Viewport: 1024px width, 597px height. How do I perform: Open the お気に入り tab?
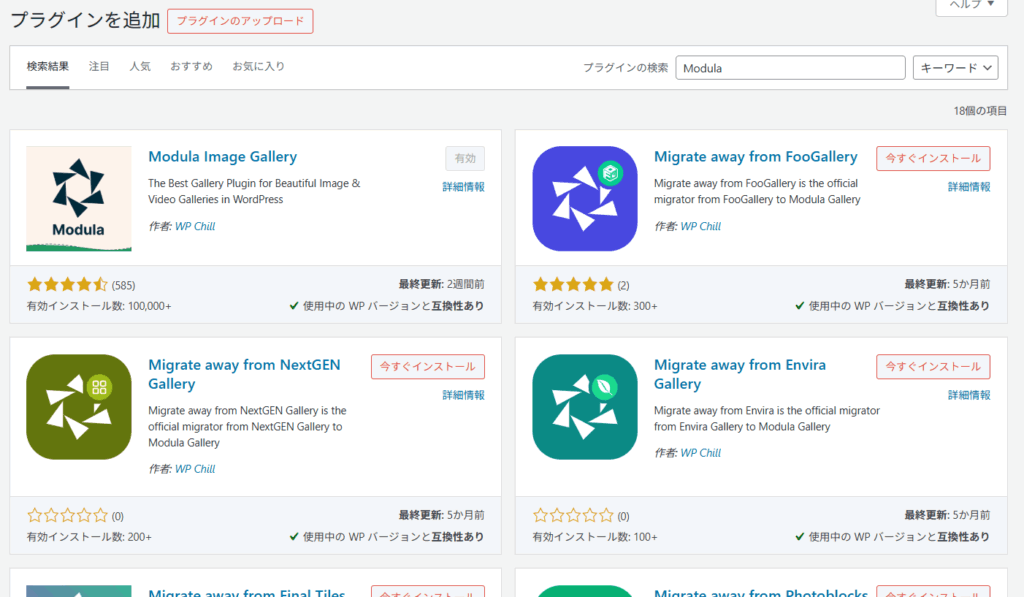coord(258,67)
